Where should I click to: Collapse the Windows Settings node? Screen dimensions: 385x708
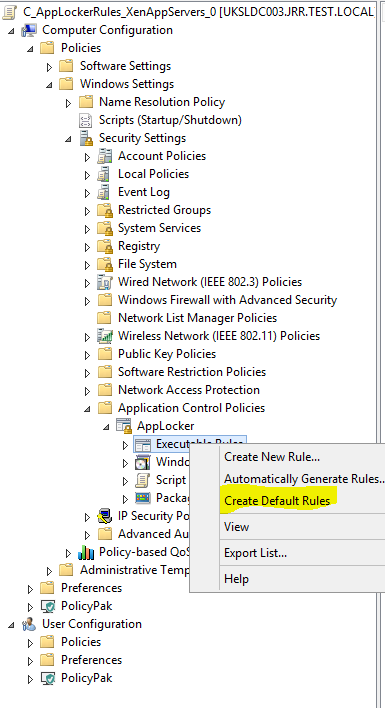click(50, 85)
